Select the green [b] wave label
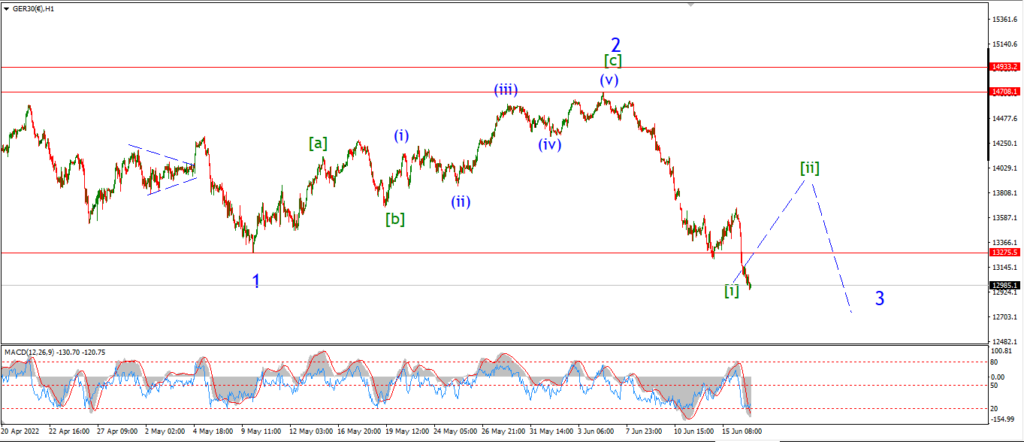Image resolution: width=1024 pixels, height=442 pixels. coord(394,219)
